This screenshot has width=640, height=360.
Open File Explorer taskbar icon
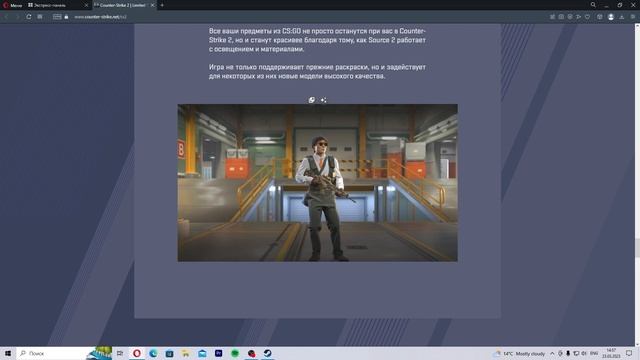(186, 353)
